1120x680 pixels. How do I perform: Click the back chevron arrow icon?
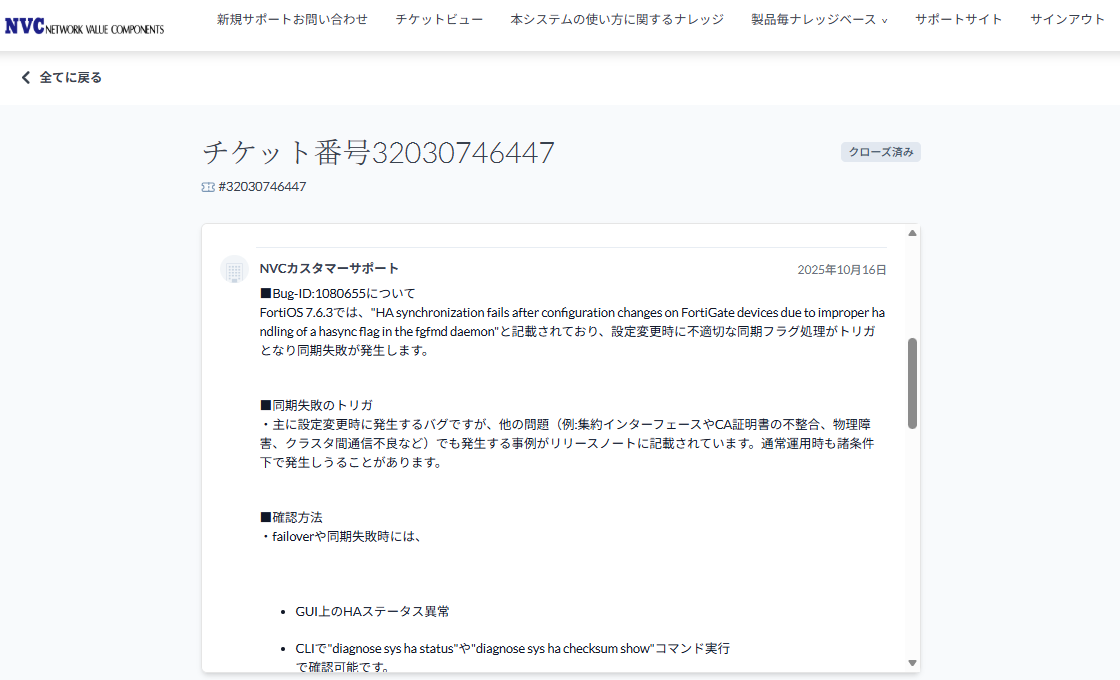(x=26, y=78)
